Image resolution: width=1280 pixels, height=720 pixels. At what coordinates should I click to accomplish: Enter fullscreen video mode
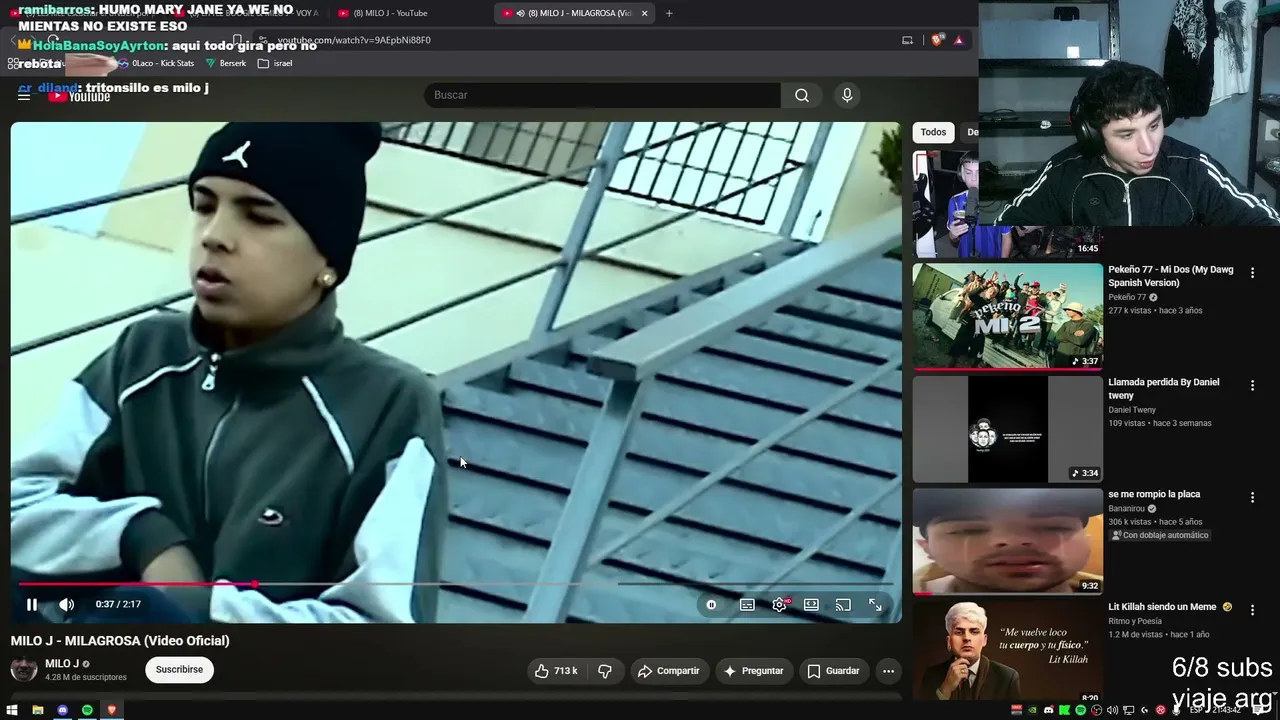click(x=875, y=604)
